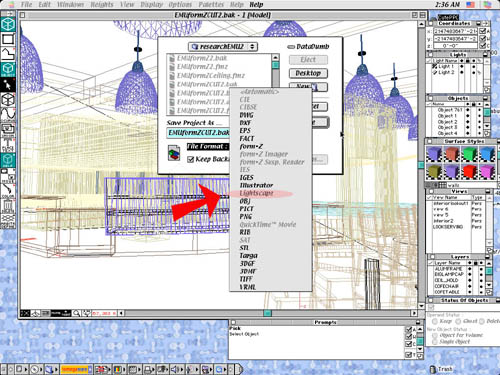Open the Palettes menu
This screenshot has height=375, width=500.
tap(211, 4)
